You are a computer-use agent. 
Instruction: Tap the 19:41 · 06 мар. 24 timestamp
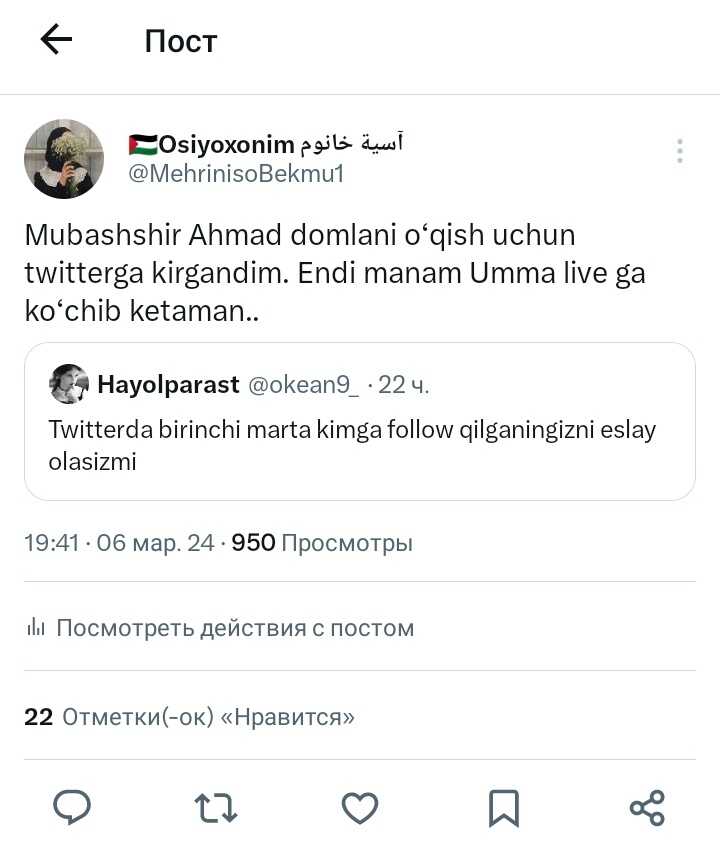click(x=119, y=543)
